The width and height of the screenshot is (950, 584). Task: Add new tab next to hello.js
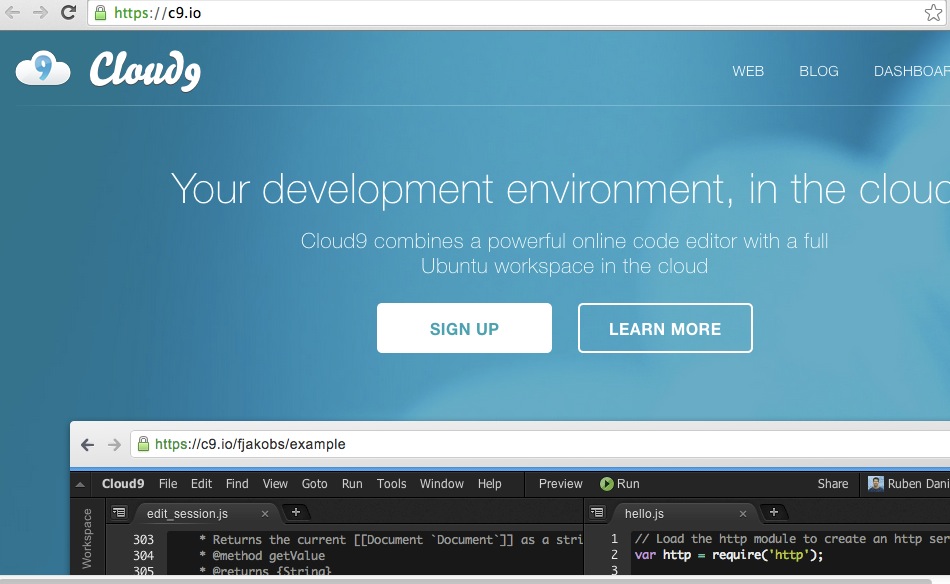[774, 513]
